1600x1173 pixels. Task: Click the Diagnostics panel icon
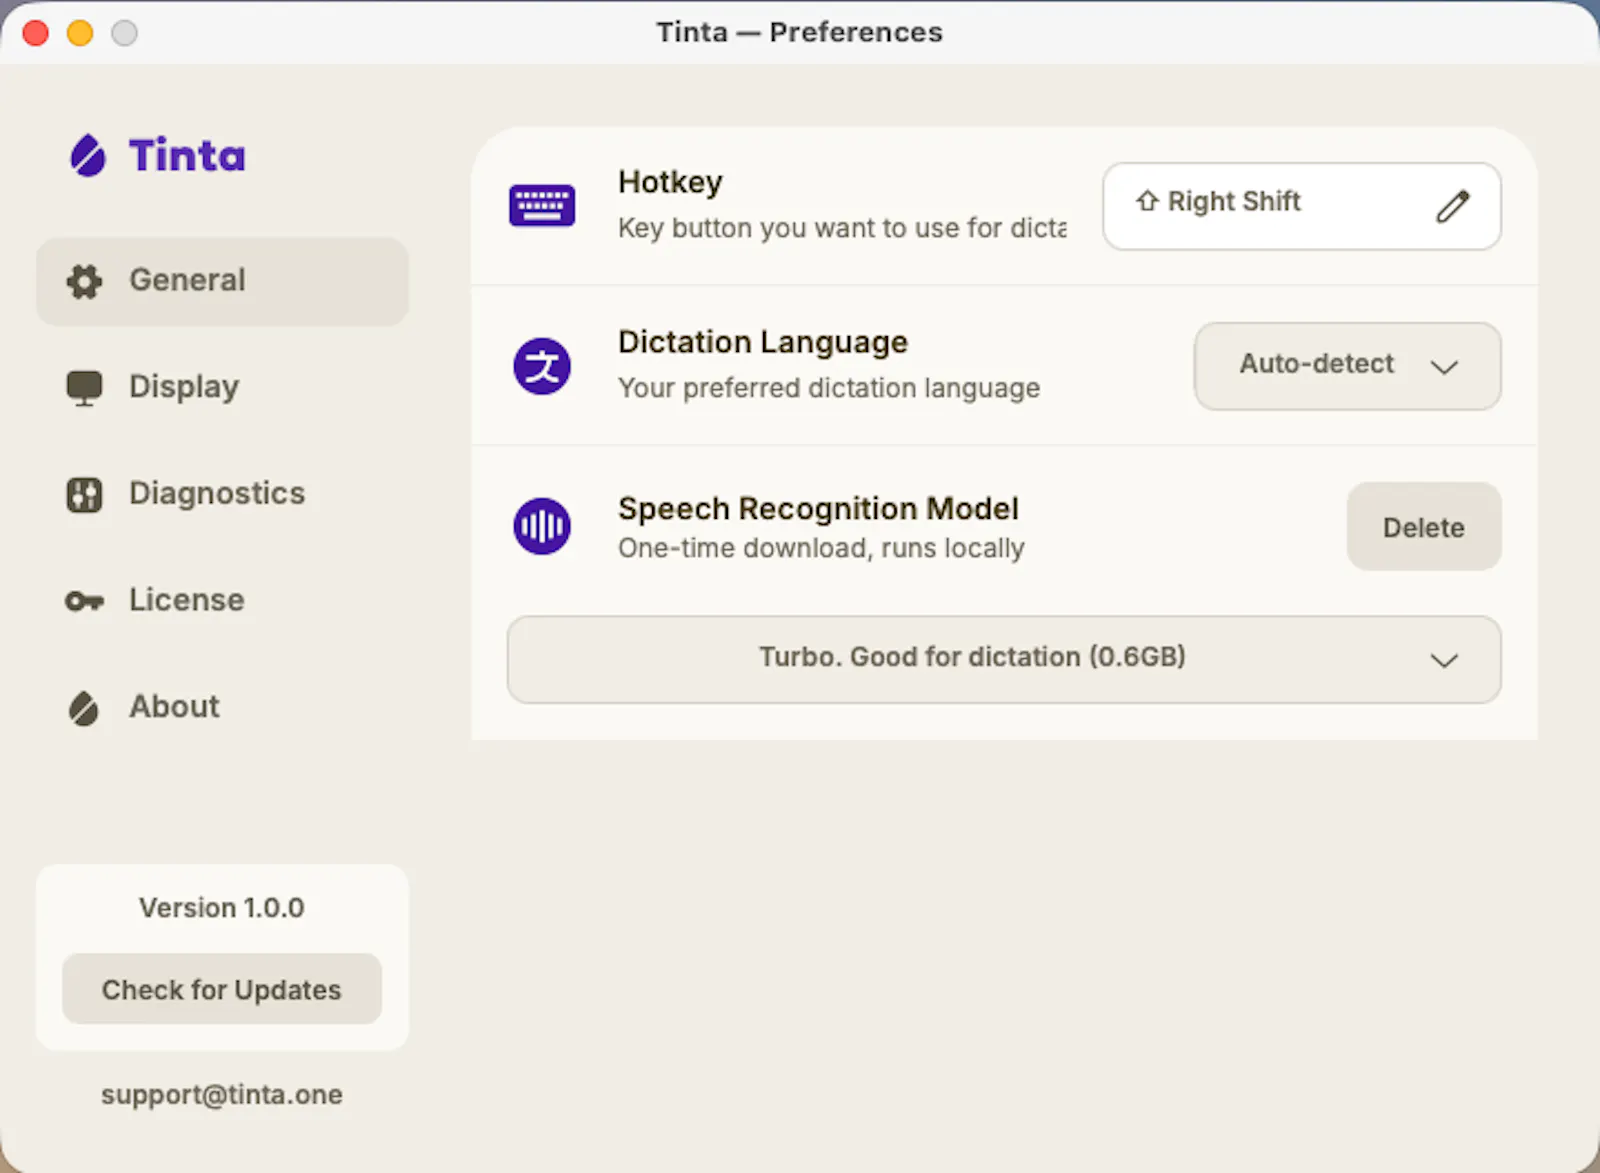(x=84, y=494)
